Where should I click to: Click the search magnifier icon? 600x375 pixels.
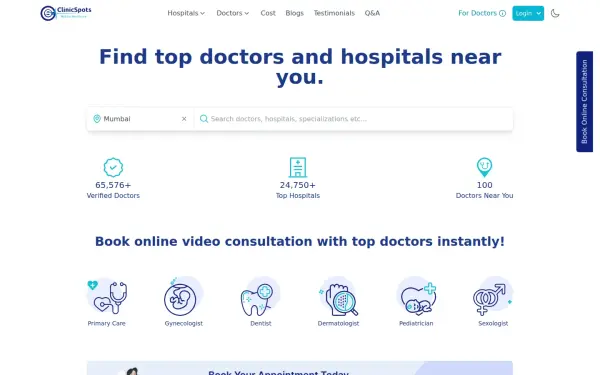(x=204, y=119)
